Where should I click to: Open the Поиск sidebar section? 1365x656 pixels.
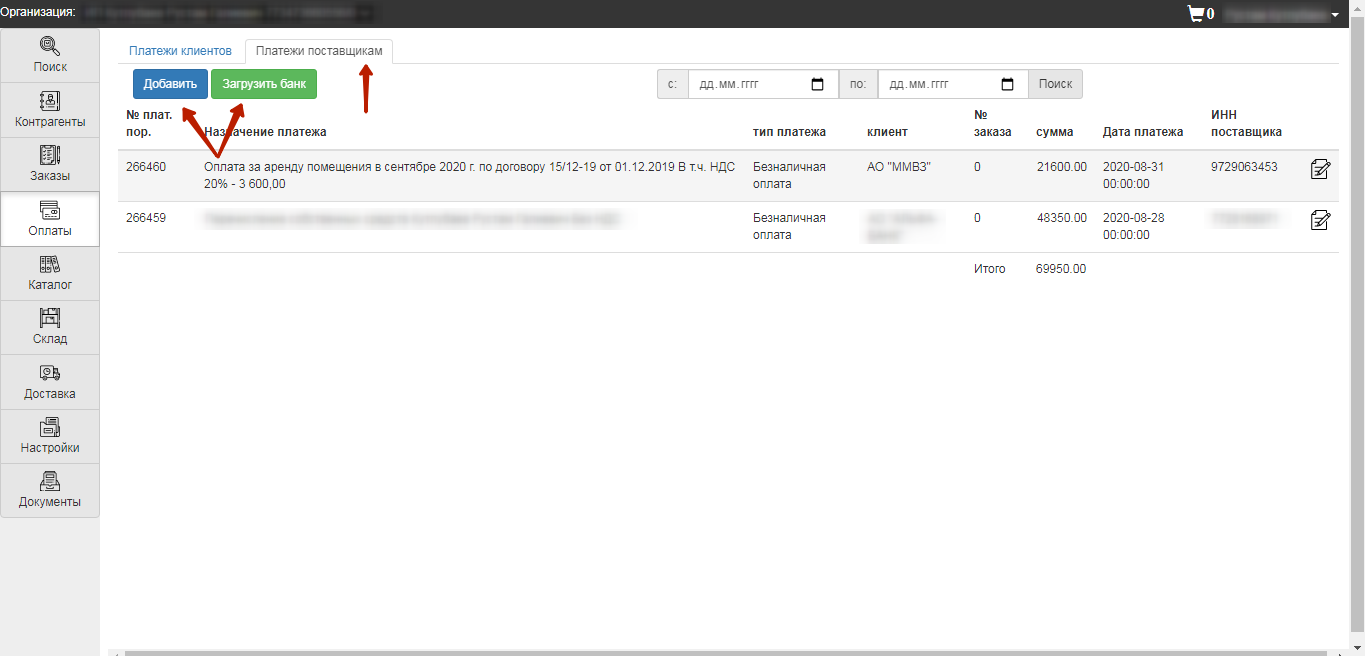click(x=50, y=56)
